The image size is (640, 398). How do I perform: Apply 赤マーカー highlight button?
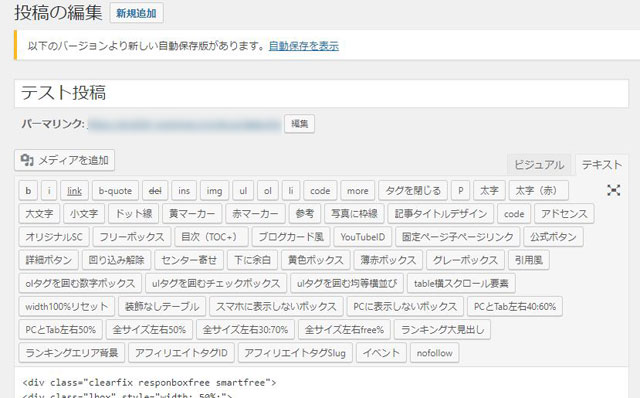pyautogui.click(x=255, y=213)
